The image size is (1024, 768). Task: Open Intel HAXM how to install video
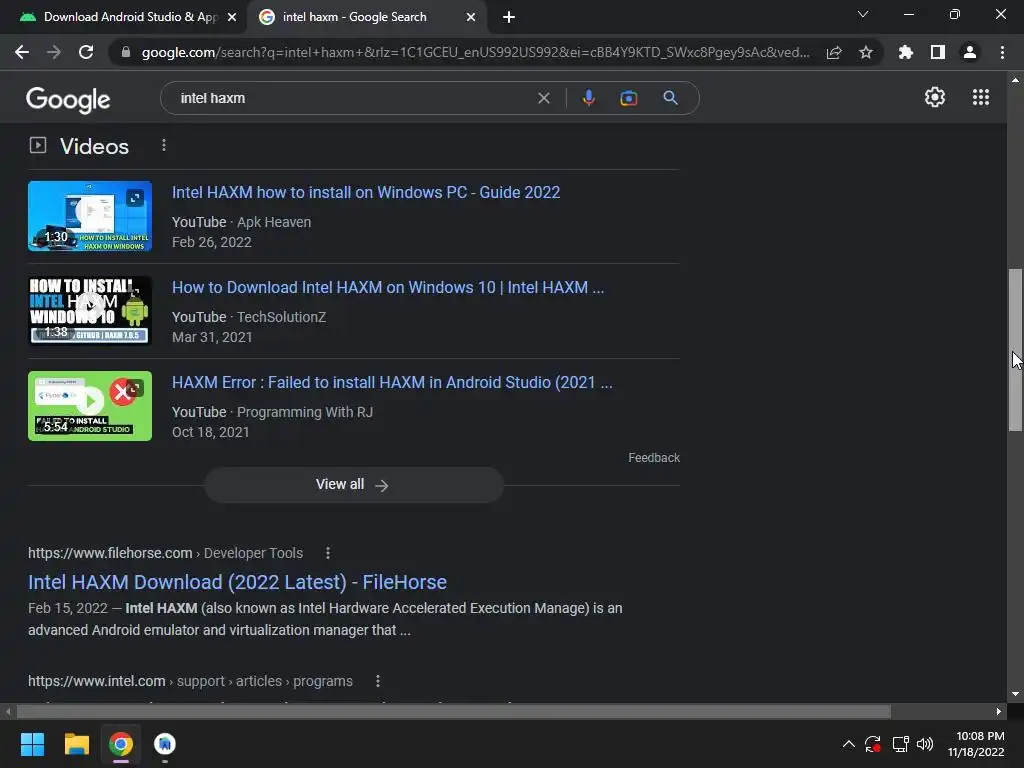tap(366, 193)
